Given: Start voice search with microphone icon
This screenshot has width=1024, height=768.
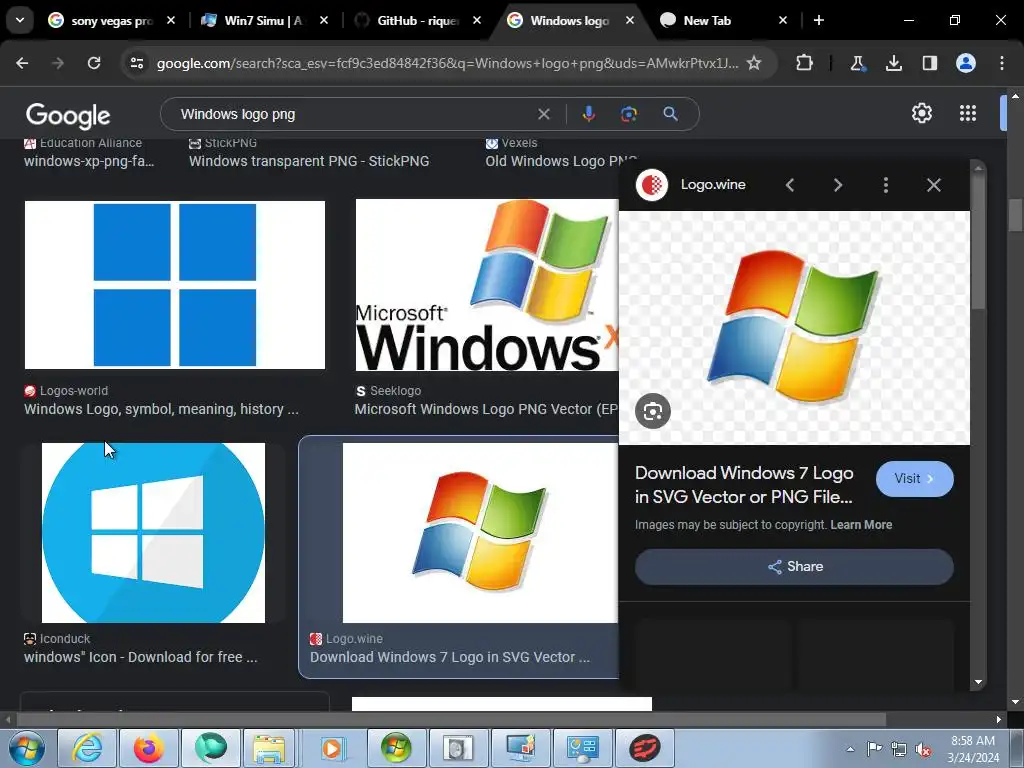Looking at the screenshot, I should click(588, 114).
